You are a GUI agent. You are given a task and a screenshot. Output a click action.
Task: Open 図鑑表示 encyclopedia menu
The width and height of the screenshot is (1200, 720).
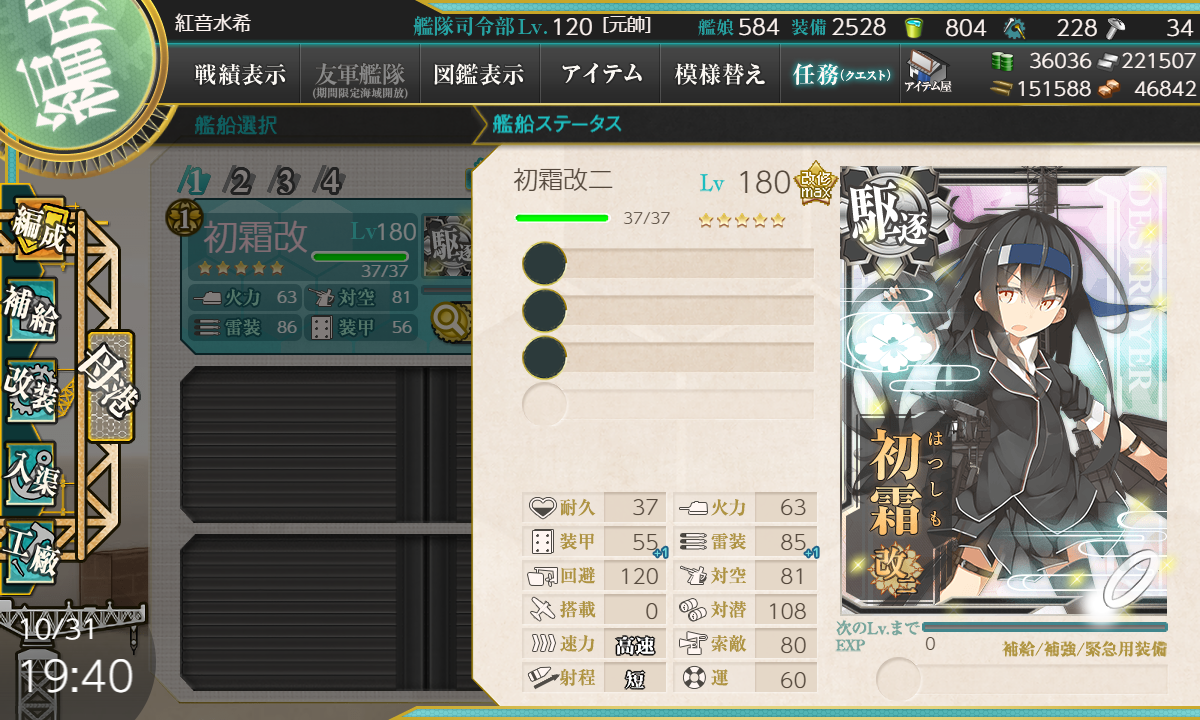pos(479,74)
